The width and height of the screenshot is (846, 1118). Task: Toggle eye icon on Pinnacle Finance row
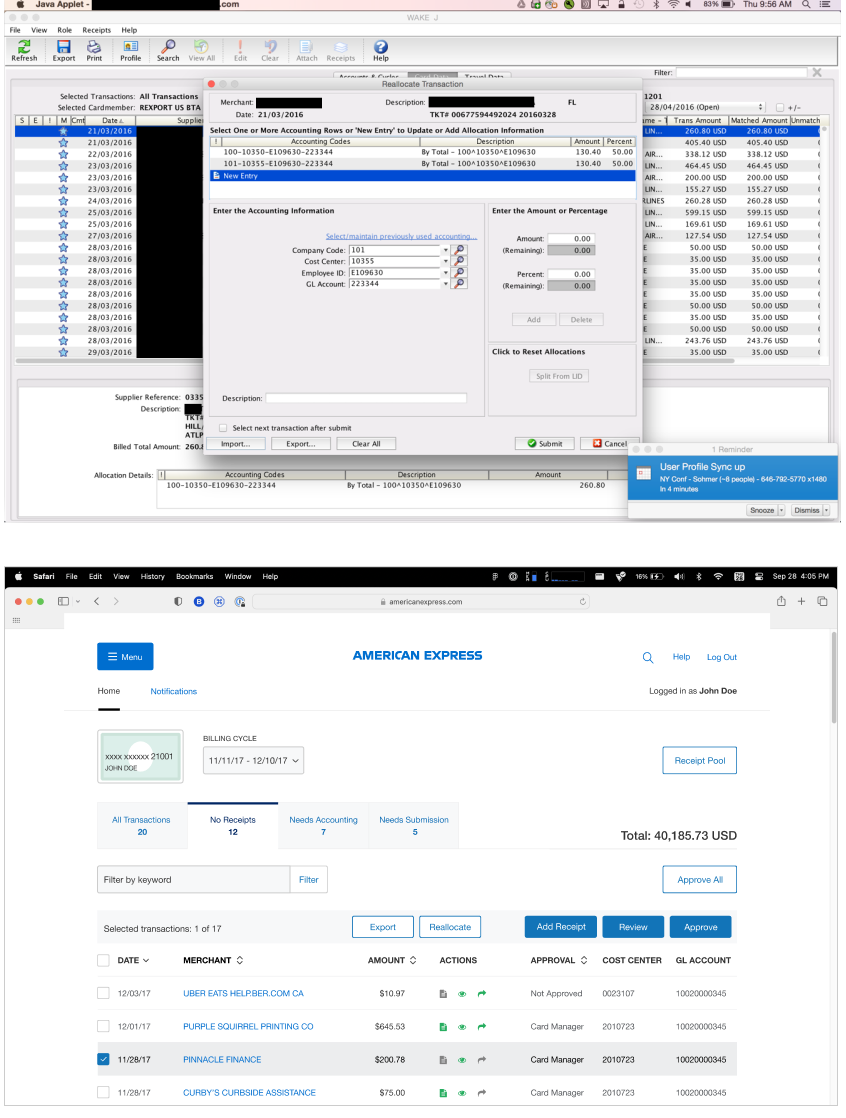coord(462,1060)
